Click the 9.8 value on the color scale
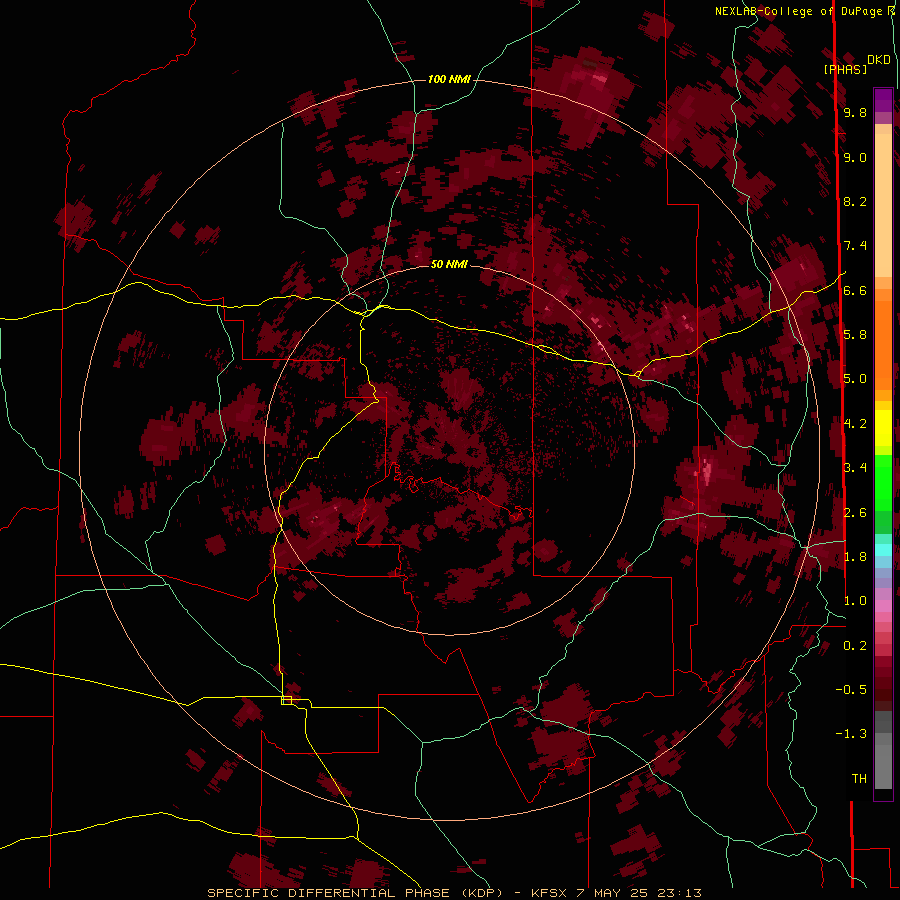This screenshot has width=900, height=900. (855, 112)
